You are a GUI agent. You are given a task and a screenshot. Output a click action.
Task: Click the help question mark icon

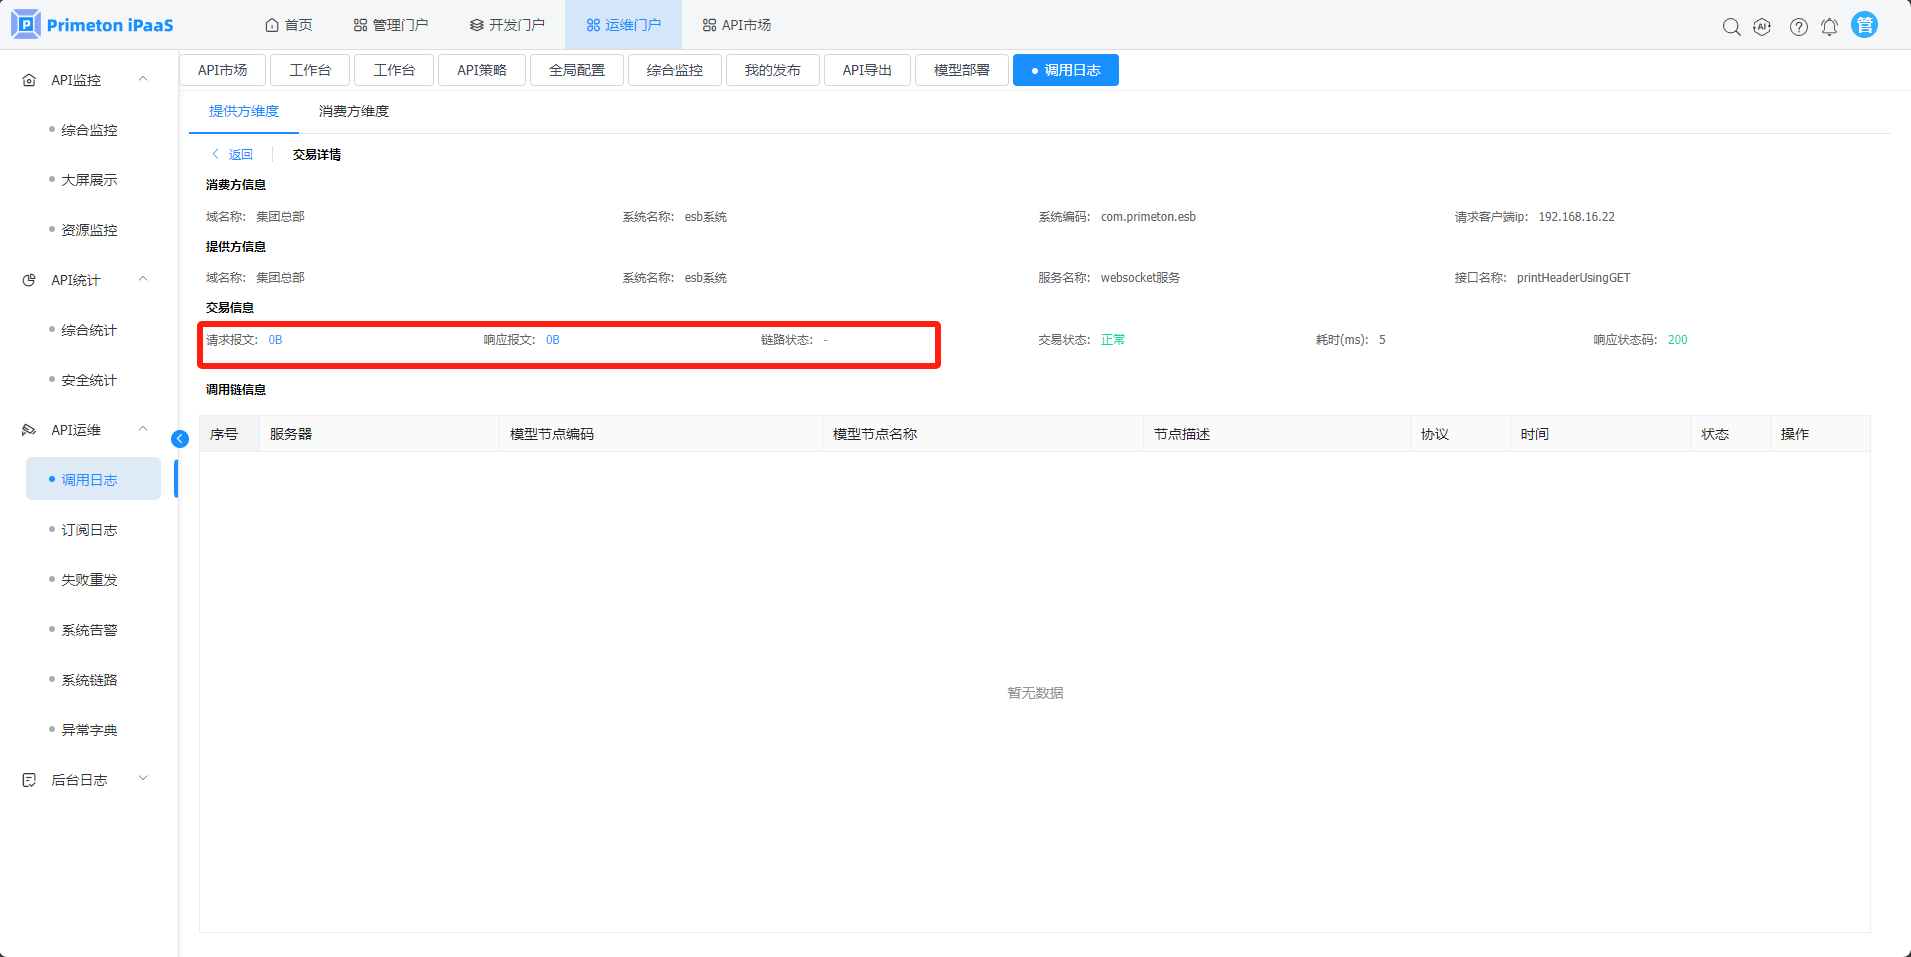point(1798,27)
